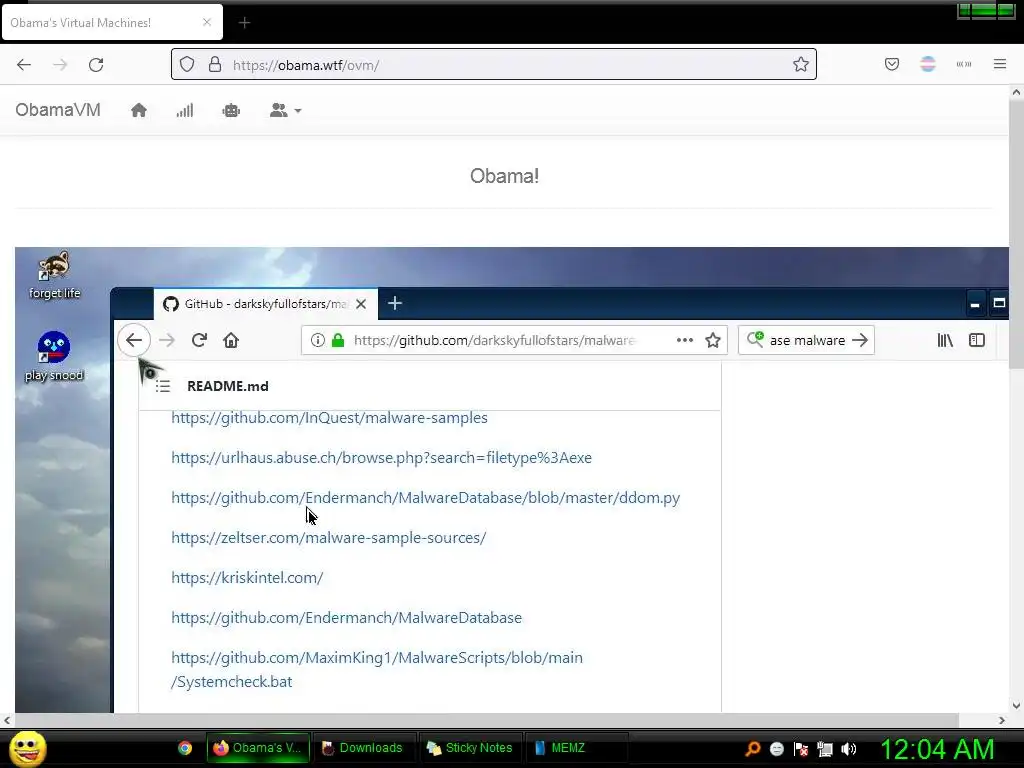The width and height of the screenshot is (1024, 768).
Task: Switch to Obama's V... taskbar window
Action: click(x=258, y=748)
